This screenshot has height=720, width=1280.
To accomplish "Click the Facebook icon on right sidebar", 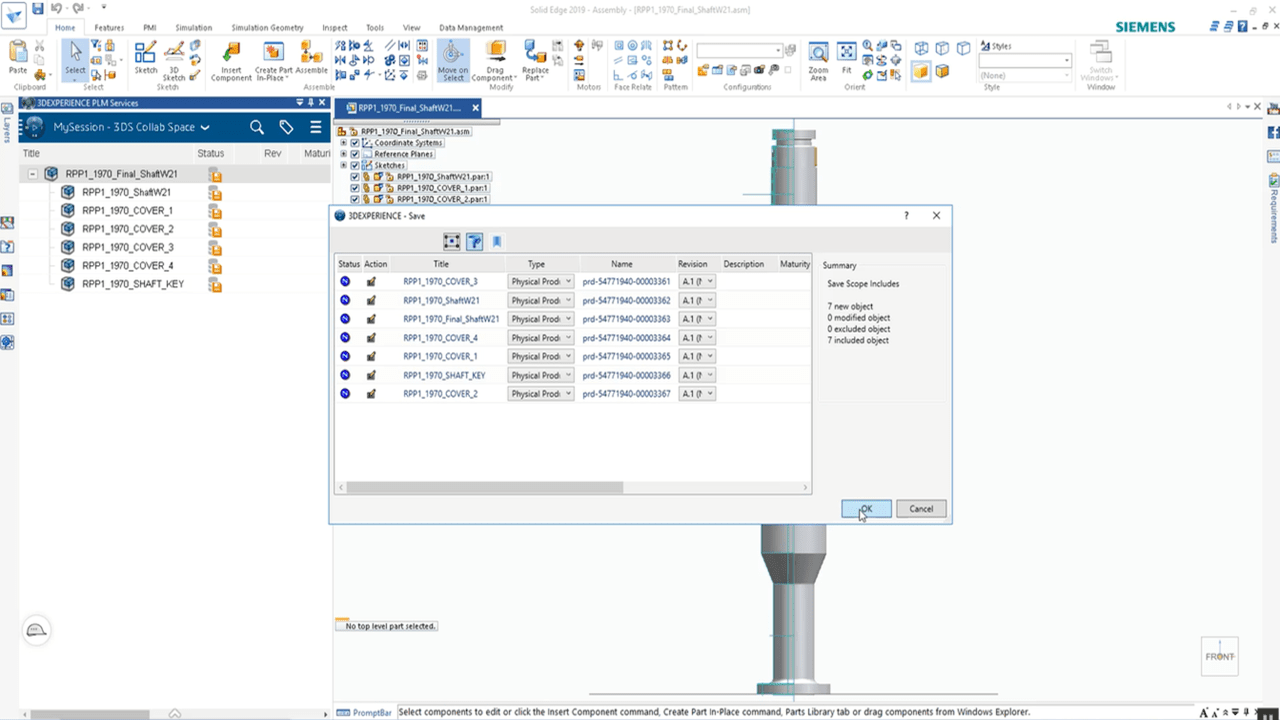I will [1273, 132].
